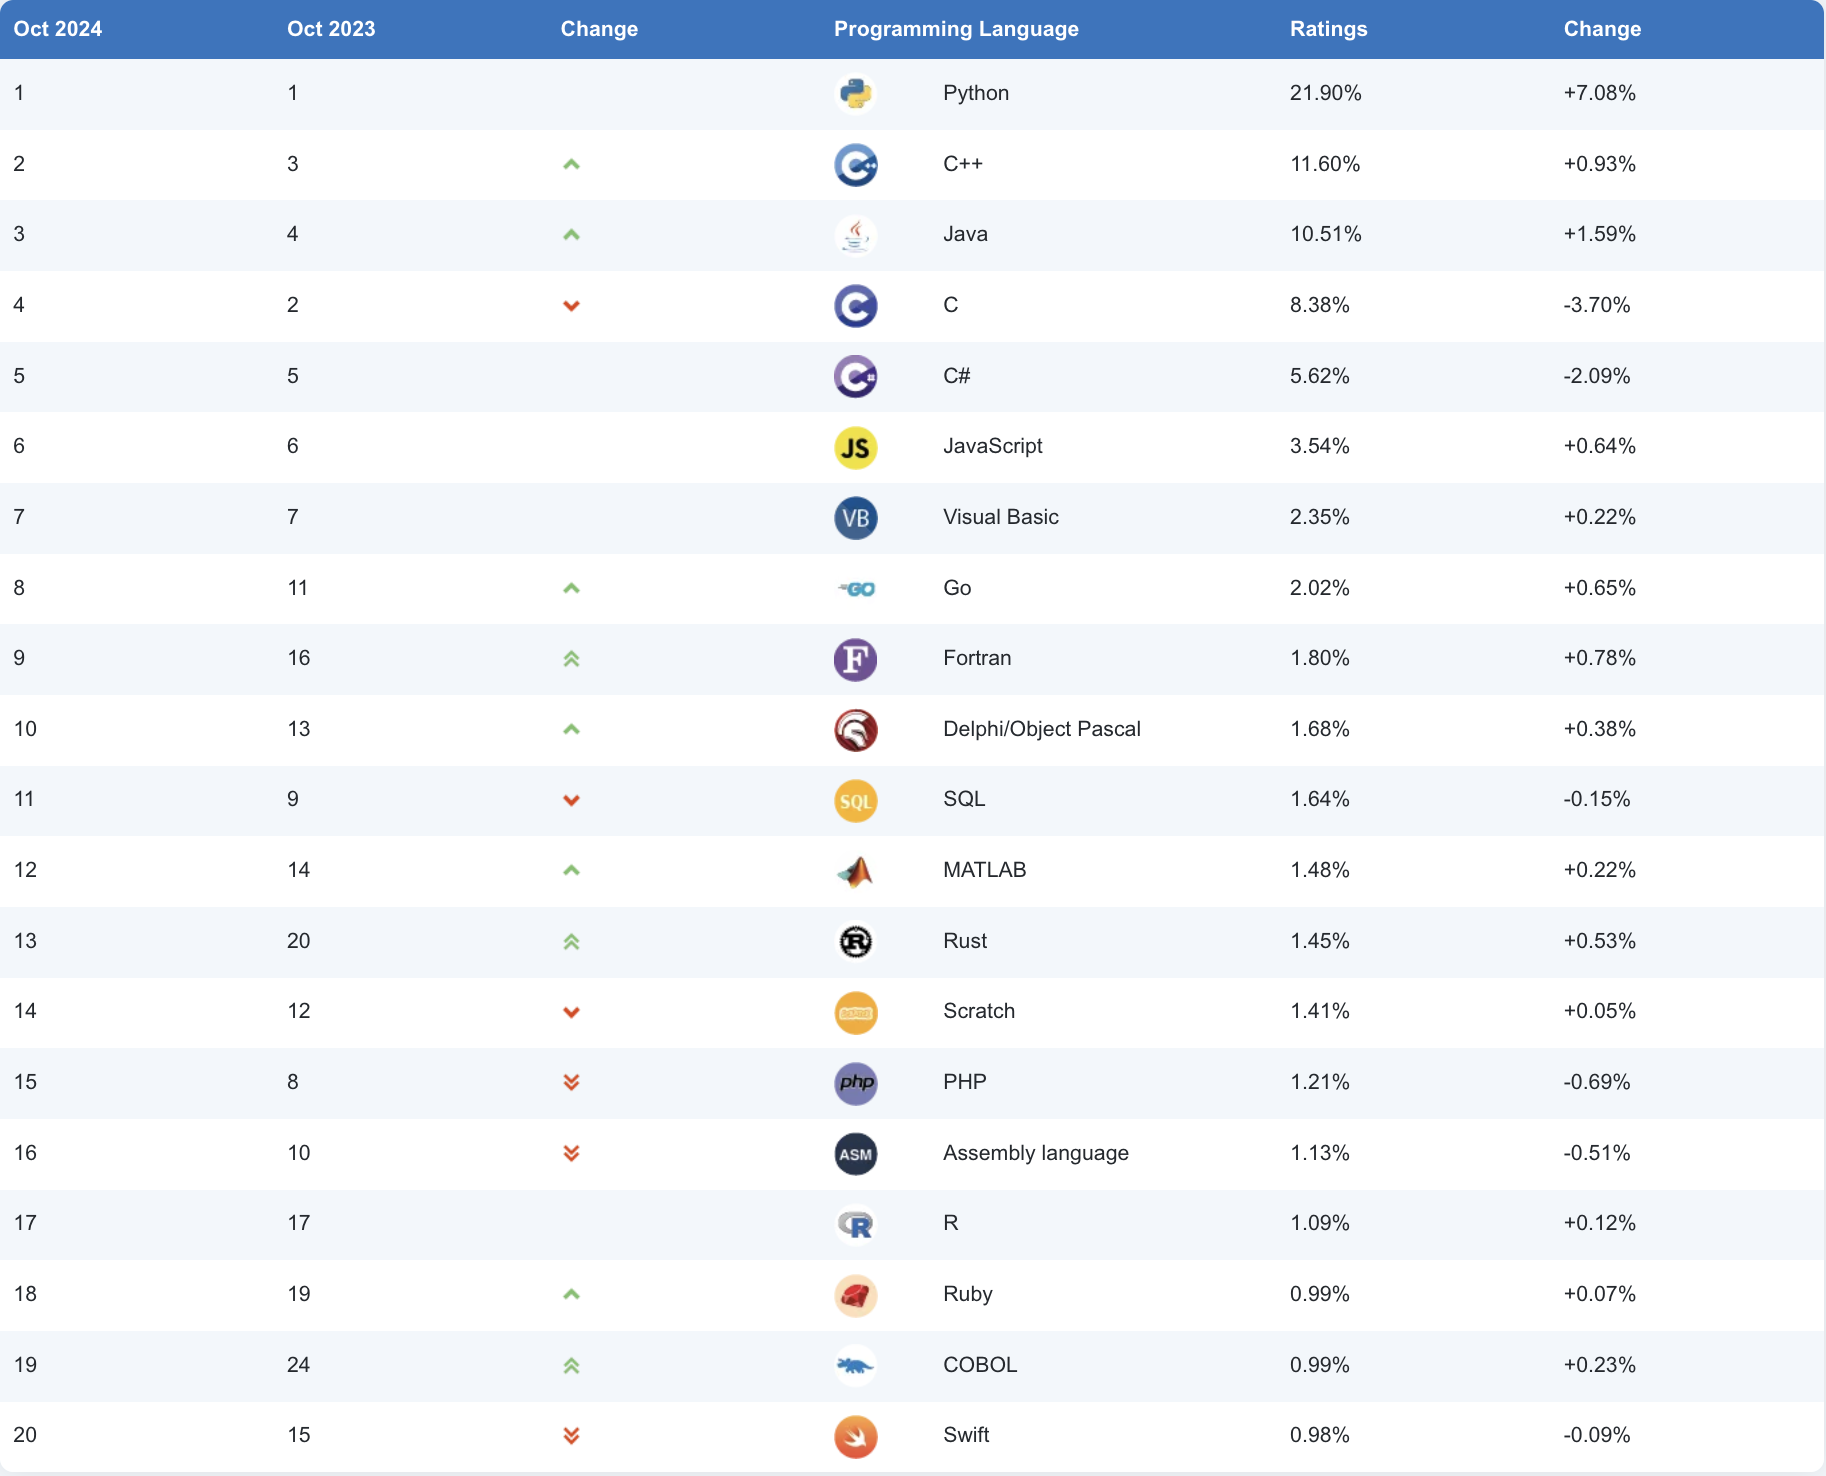Click the Visual Basic VB icon
The image size is (1826, 1476).
[855, 518]
